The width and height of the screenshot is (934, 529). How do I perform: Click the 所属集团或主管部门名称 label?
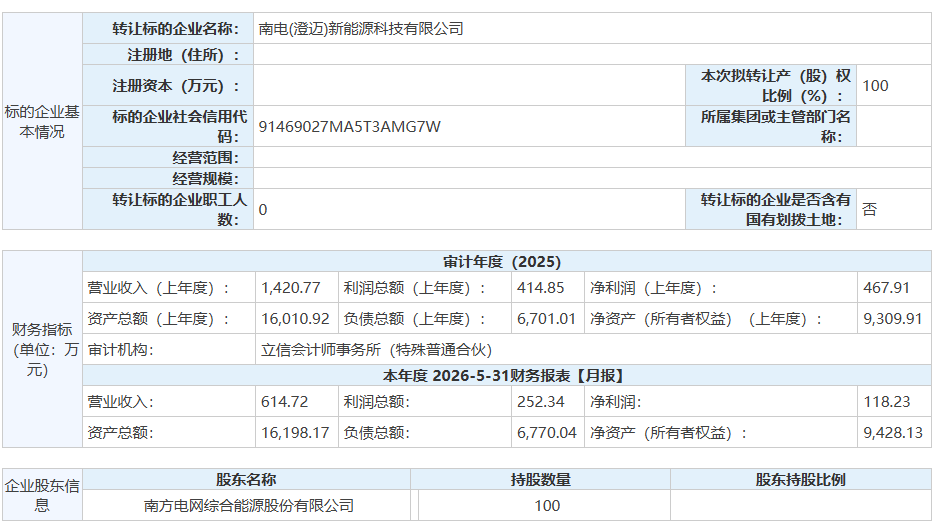[776, 126]
